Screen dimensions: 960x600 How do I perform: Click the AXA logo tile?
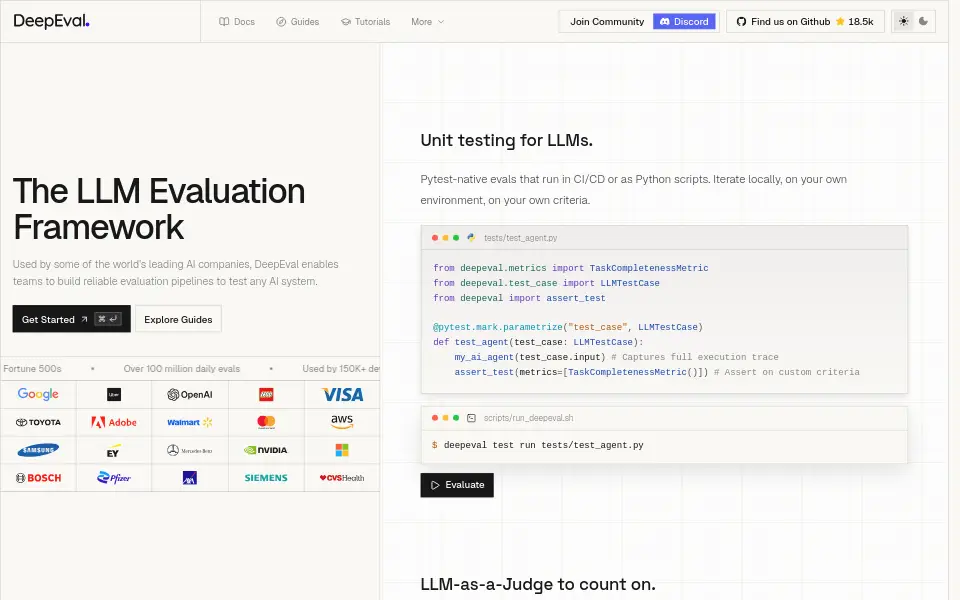point(190,478)
